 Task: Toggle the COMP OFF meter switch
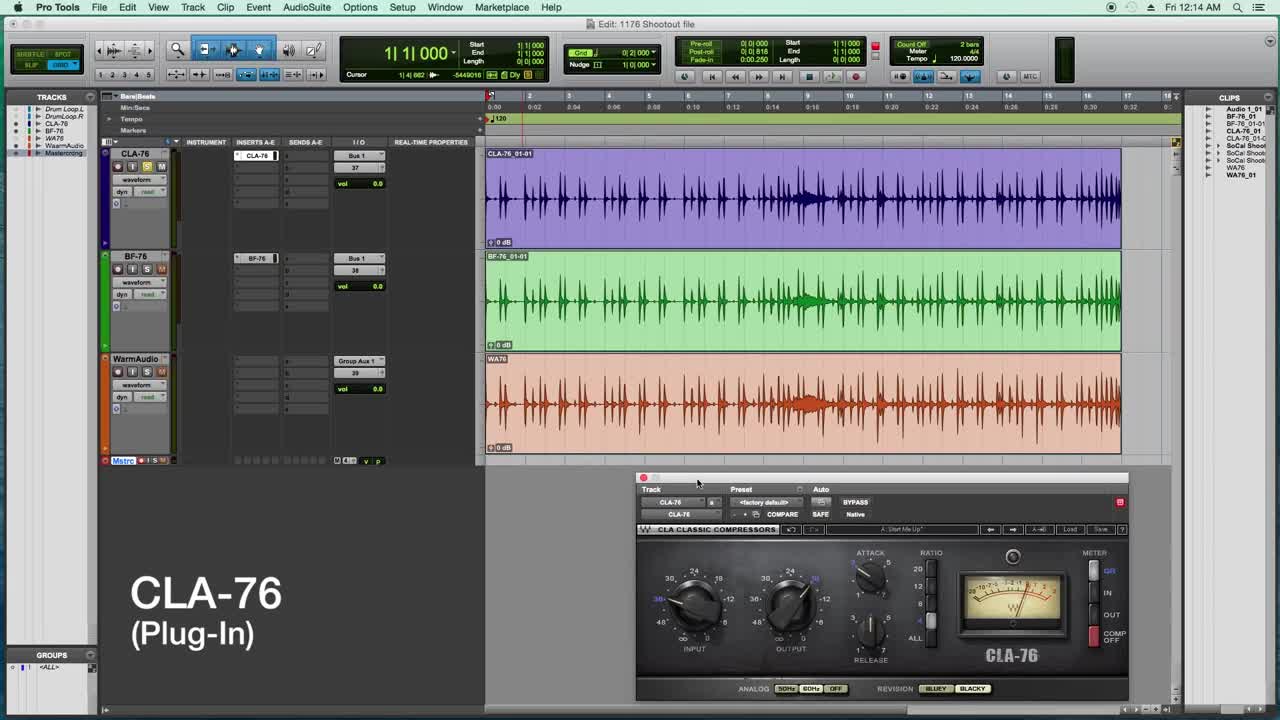pos(1093,636)
